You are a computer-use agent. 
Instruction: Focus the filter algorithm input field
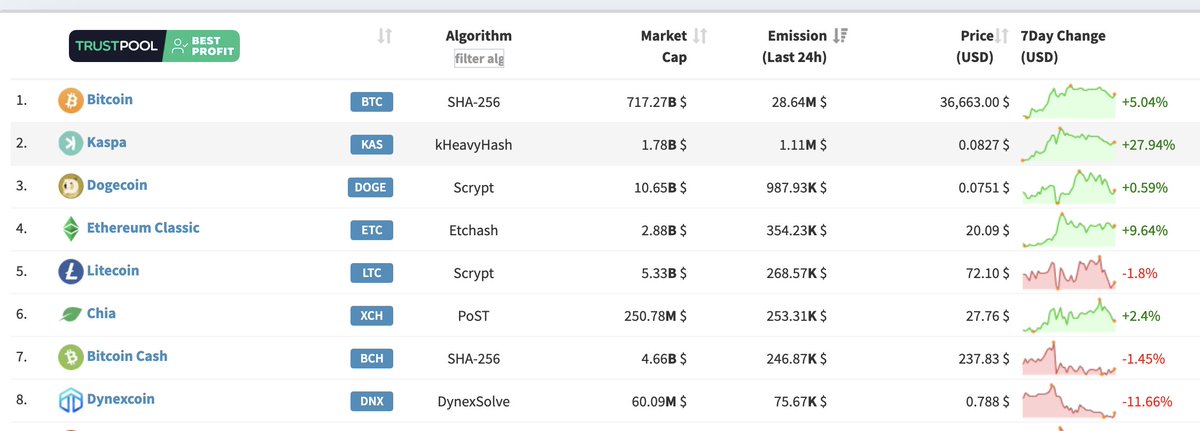tap(479, 58)
